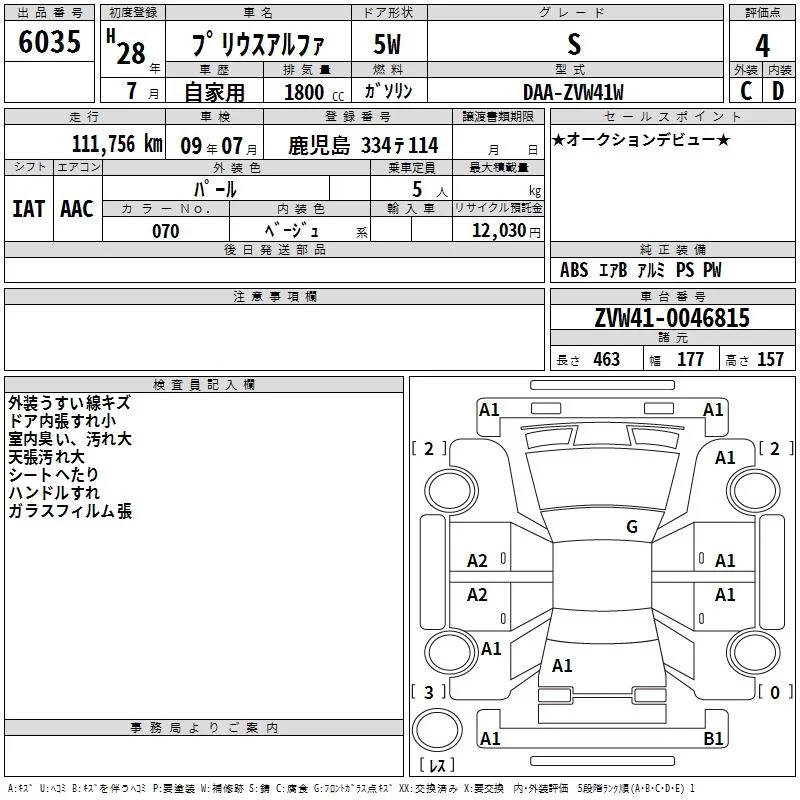Click the "G" windshield chip mark on diagram
Image resolution: width=800 pixels, height=800 pixels.
[x=632, y=527]
